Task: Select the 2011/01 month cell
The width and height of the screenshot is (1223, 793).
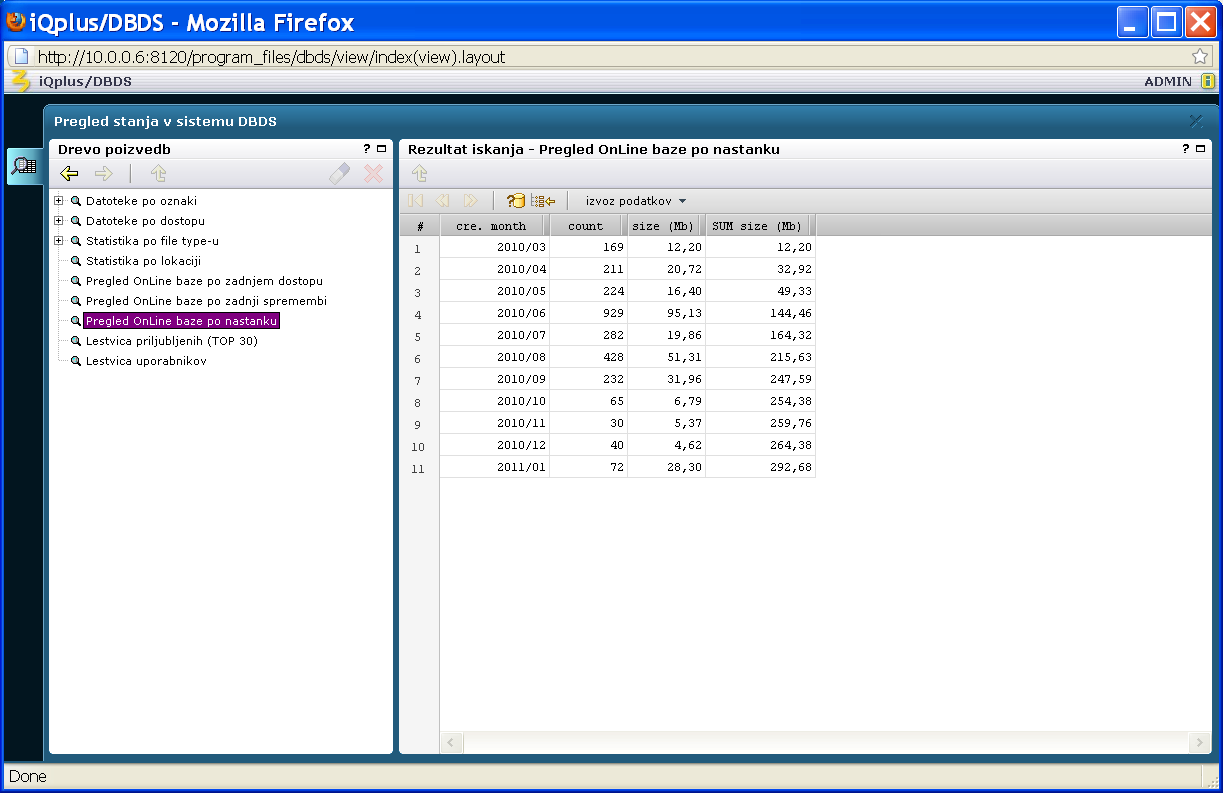Action: click(494, 467)
